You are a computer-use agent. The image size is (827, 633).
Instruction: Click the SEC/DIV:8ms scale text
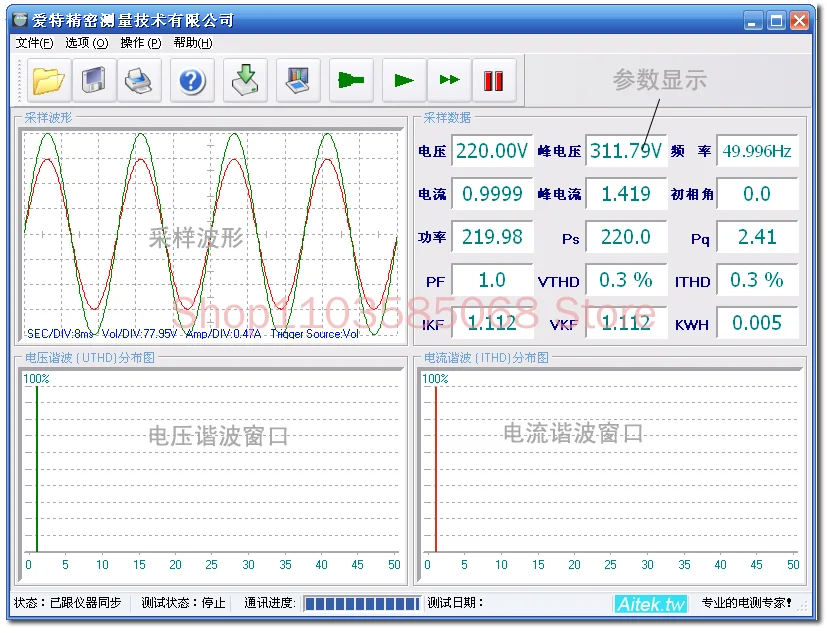[x=60, y=334]
